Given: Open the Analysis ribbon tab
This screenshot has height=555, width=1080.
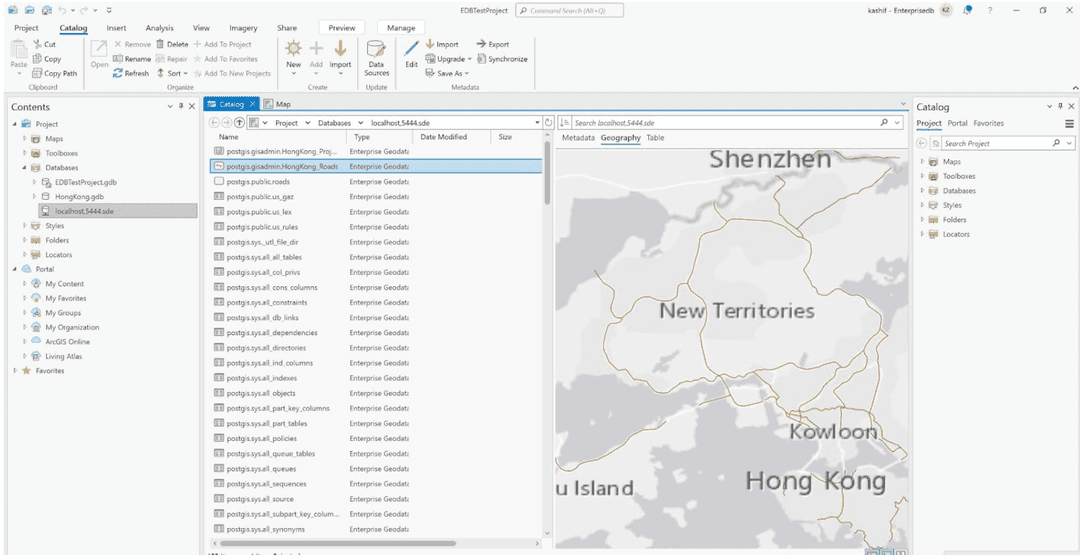Looking at the screenshot, I should click(x=159, y=28).
